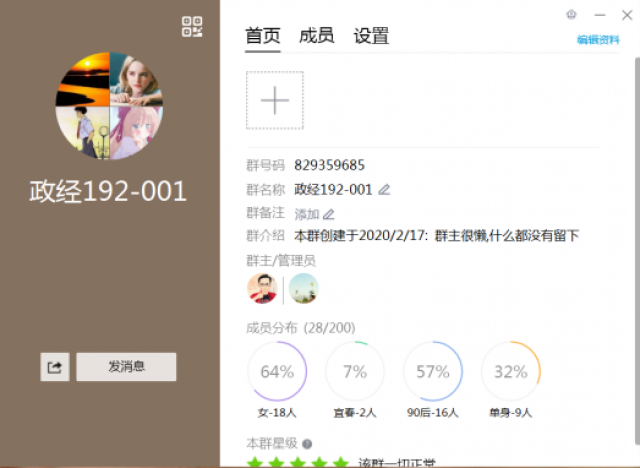Switch to the 成员 tab
Viewport: 640px width, 468px height.
point(317,36)
